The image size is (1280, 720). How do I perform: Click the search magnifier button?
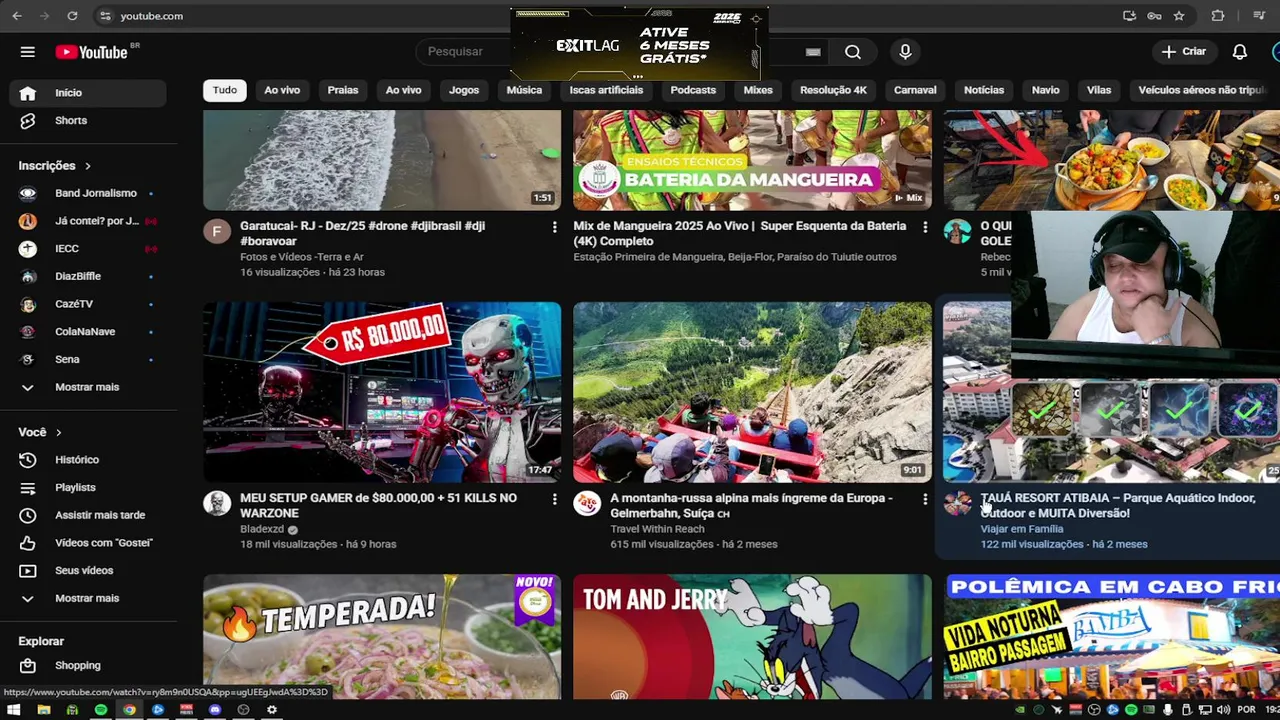852,52
